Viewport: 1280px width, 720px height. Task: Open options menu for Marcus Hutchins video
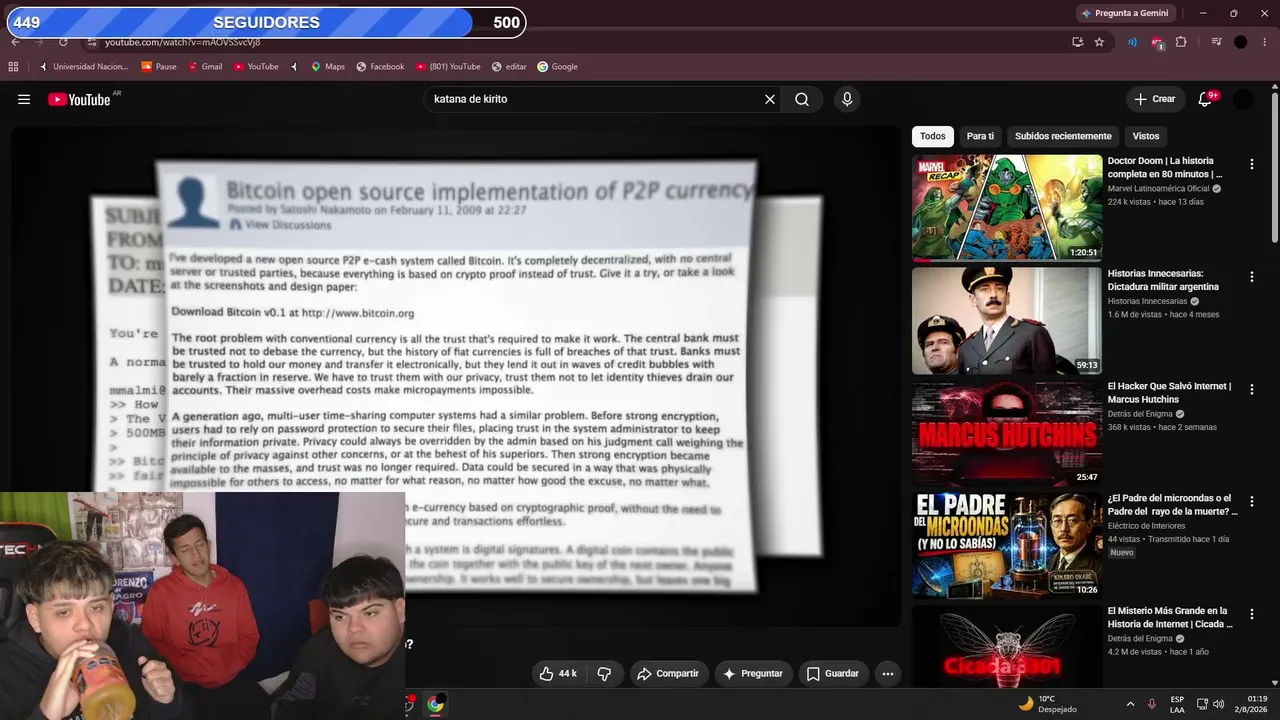click(1252, 389)
